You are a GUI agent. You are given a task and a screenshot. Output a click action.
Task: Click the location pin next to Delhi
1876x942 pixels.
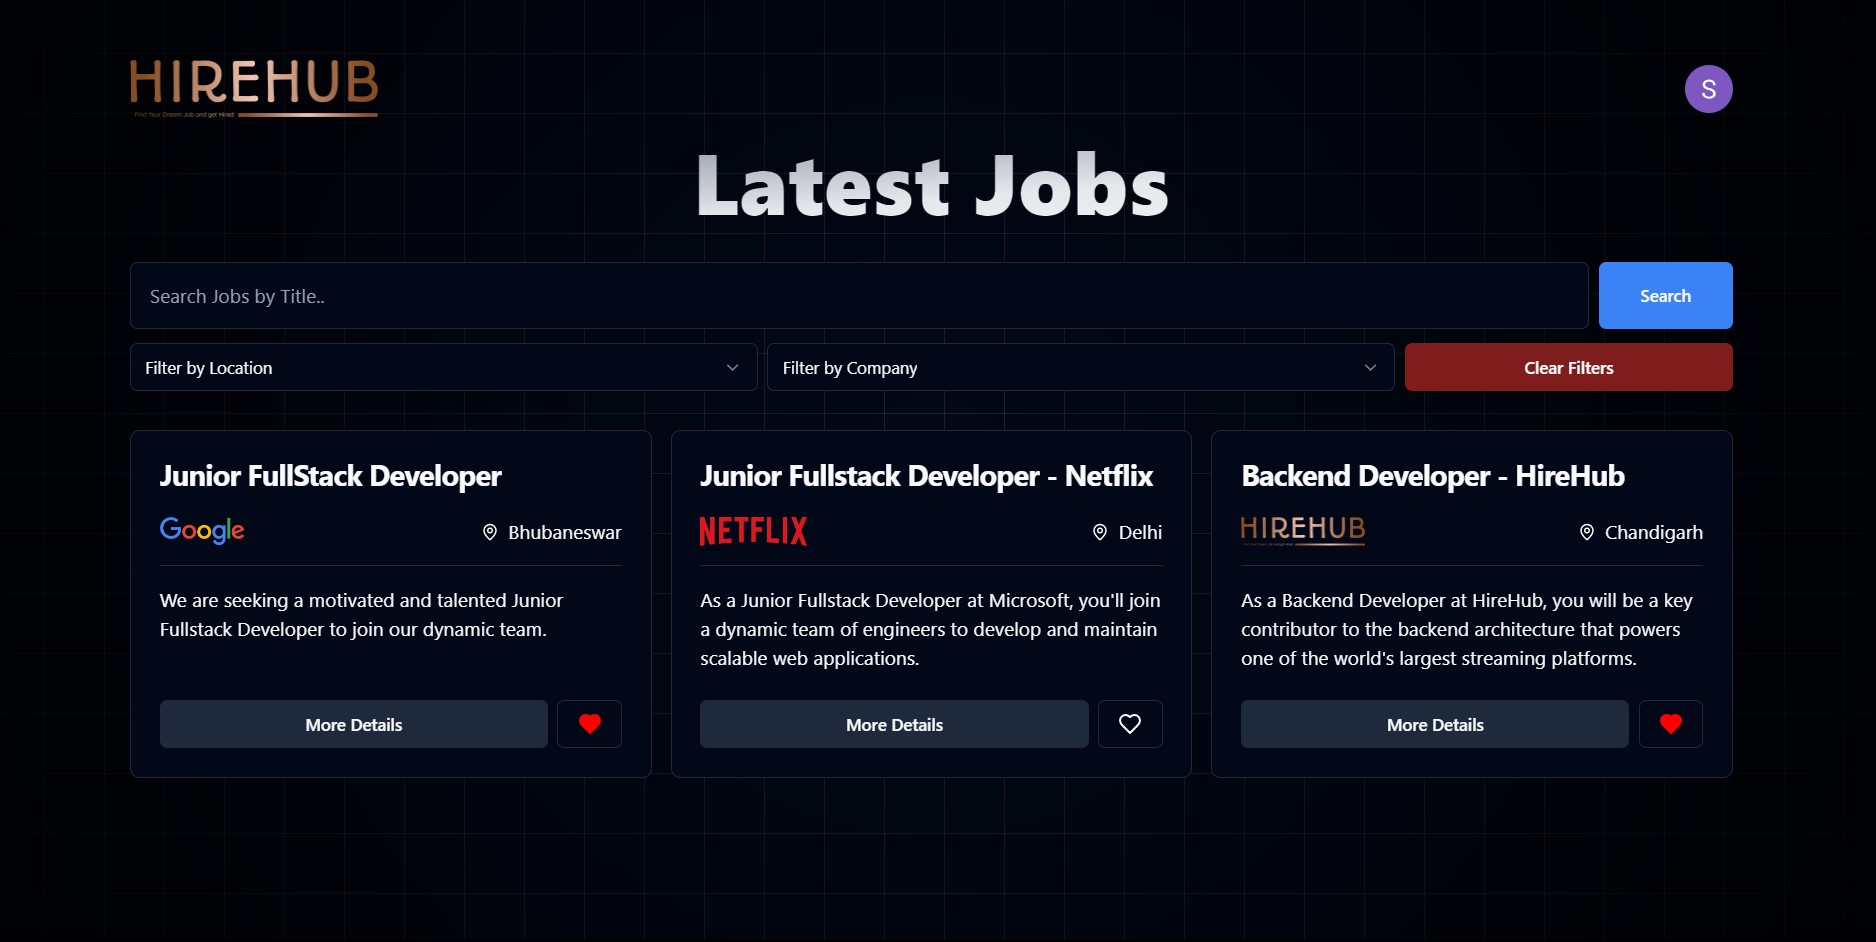(1100, 532)
